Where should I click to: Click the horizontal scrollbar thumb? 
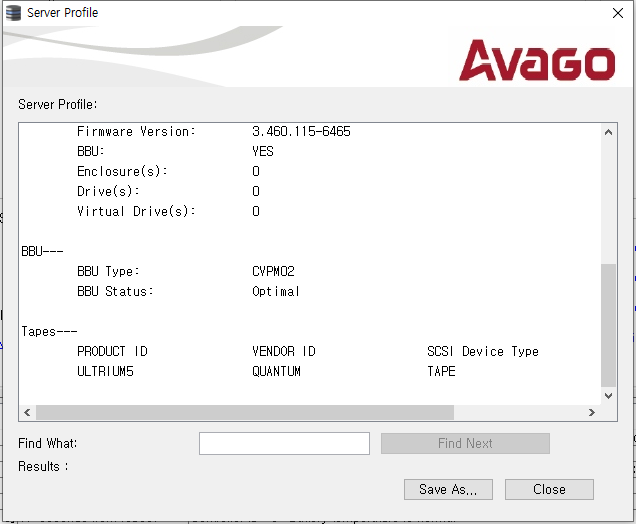coord(245,412)
